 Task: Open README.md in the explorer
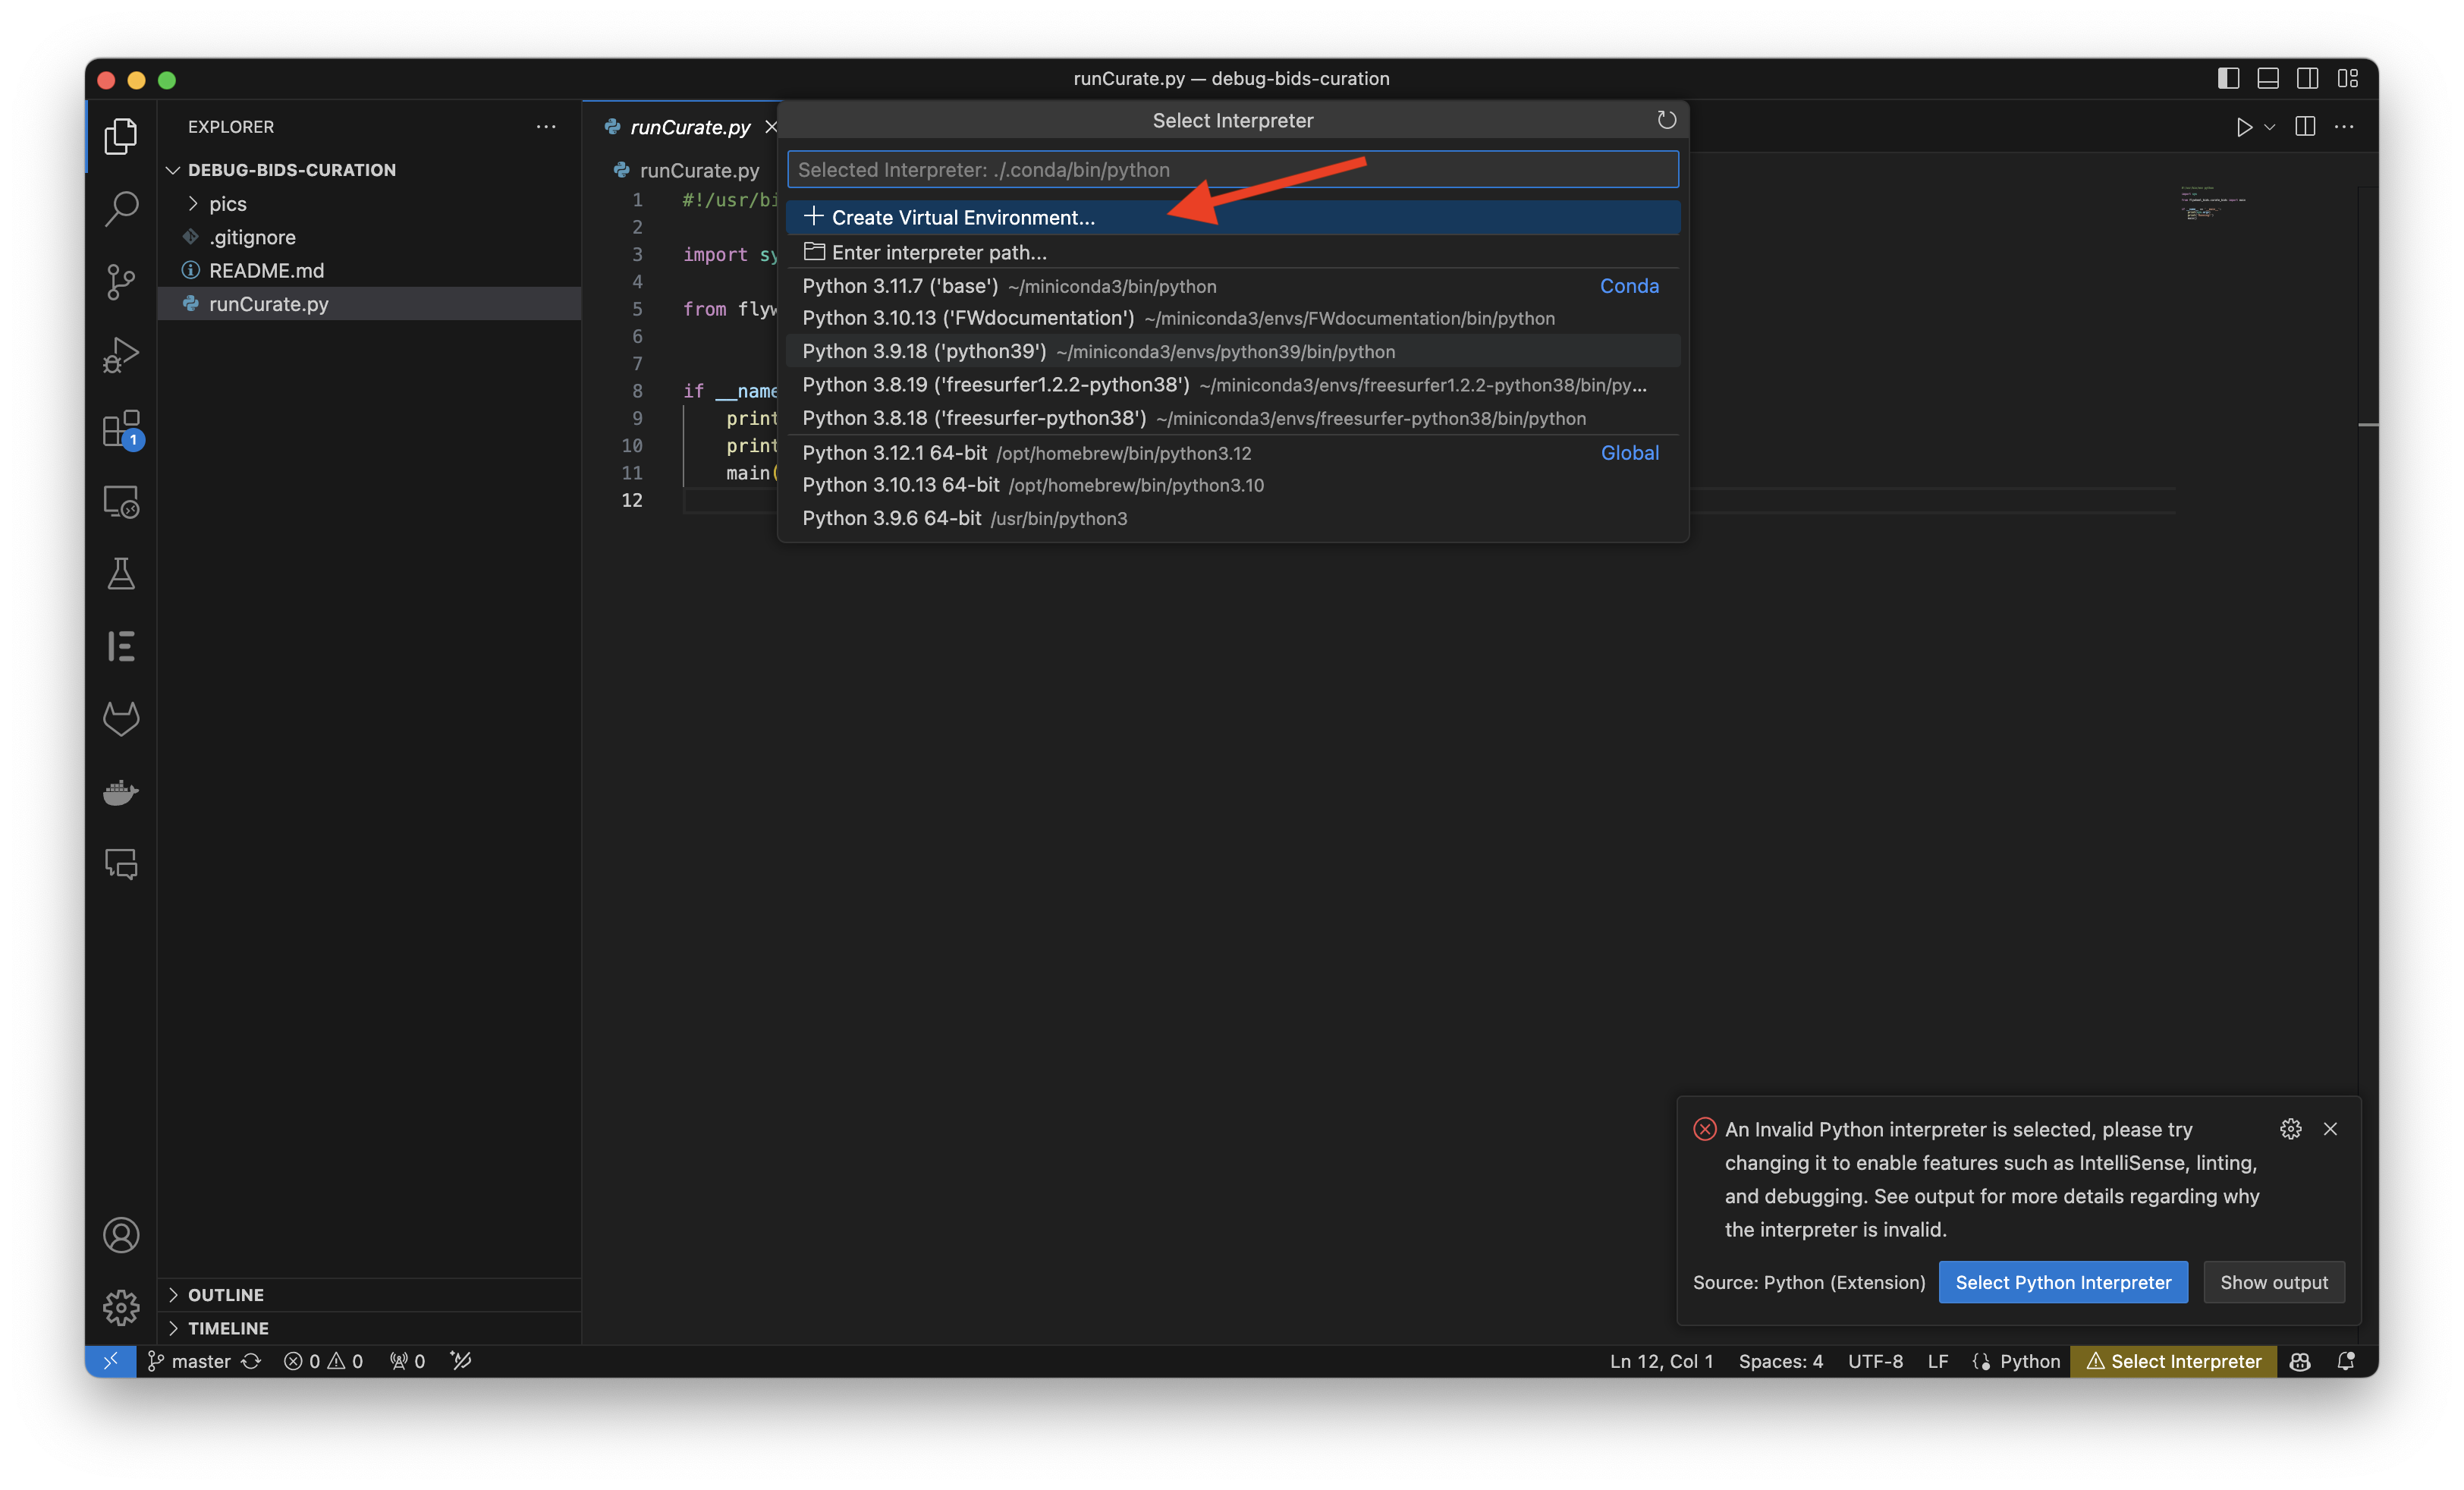tap(369, 271)
